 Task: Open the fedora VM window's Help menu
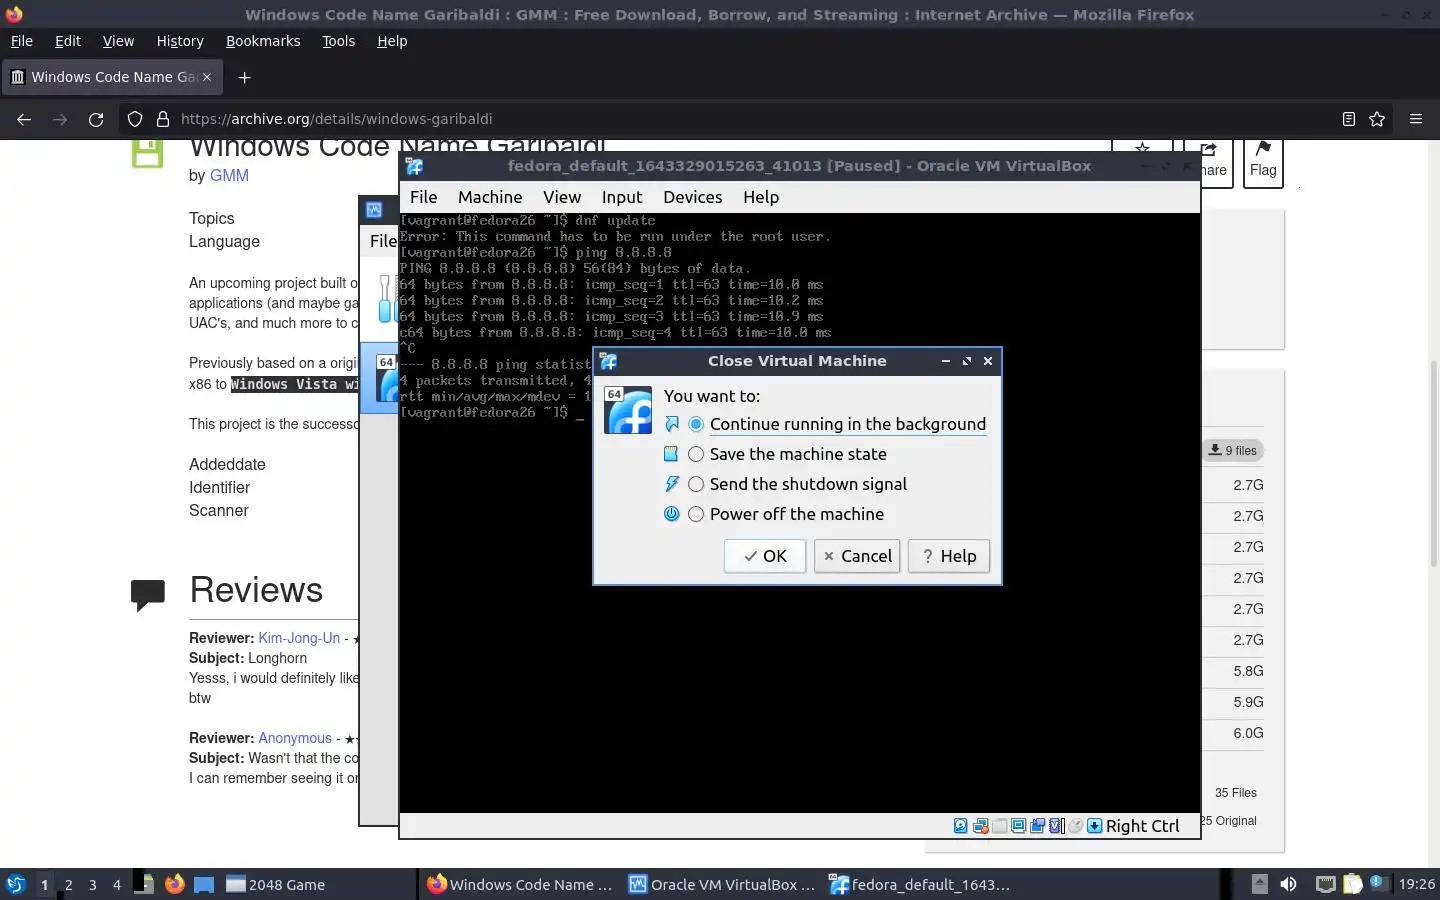(761, 197)
